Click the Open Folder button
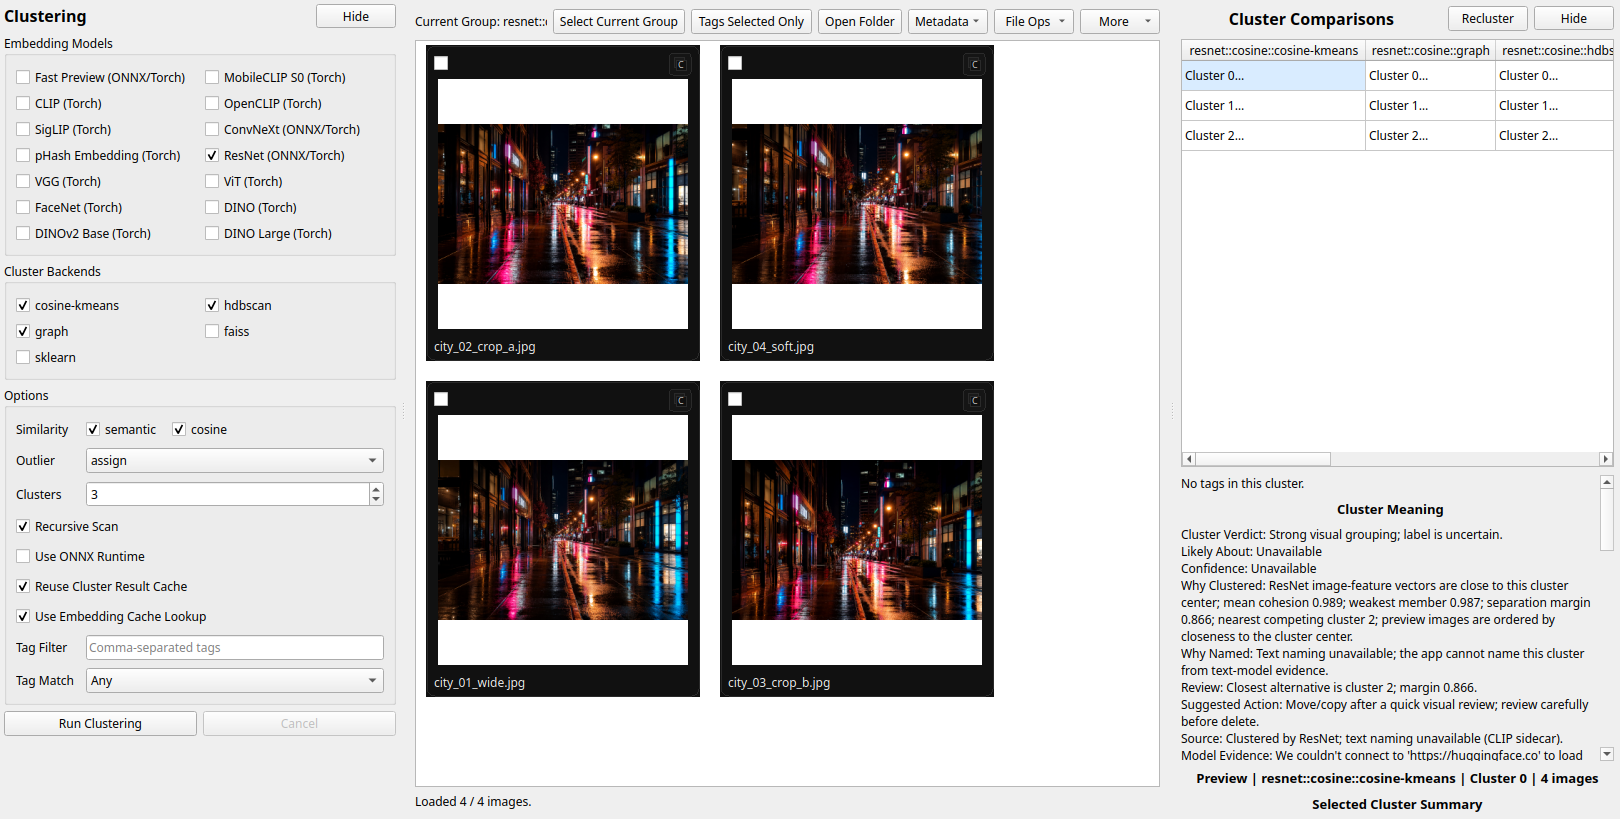1620x819 pixels. [860, 21]
